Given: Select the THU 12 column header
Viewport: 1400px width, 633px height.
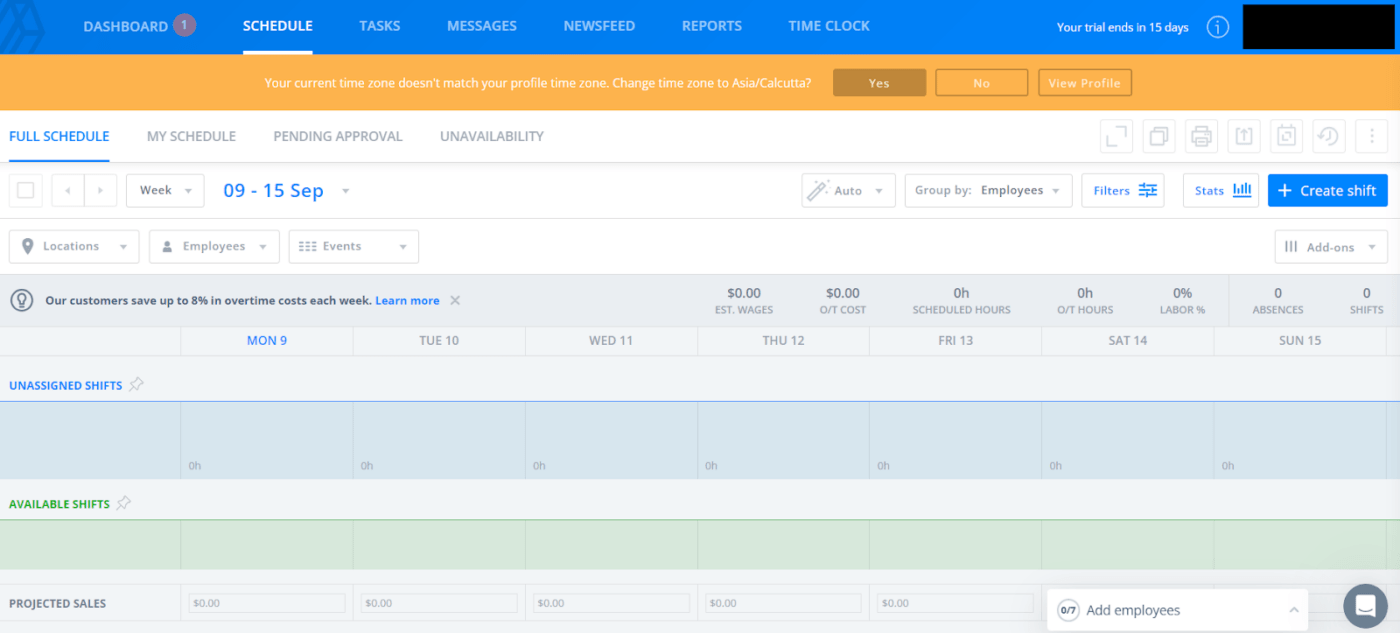Looking at the screenshot, I should click(783, 340).
